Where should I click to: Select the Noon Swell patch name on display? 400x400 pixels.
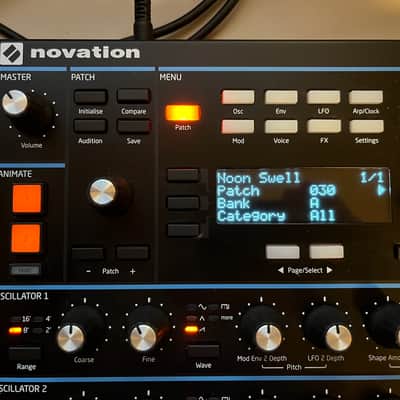(259, 178)
